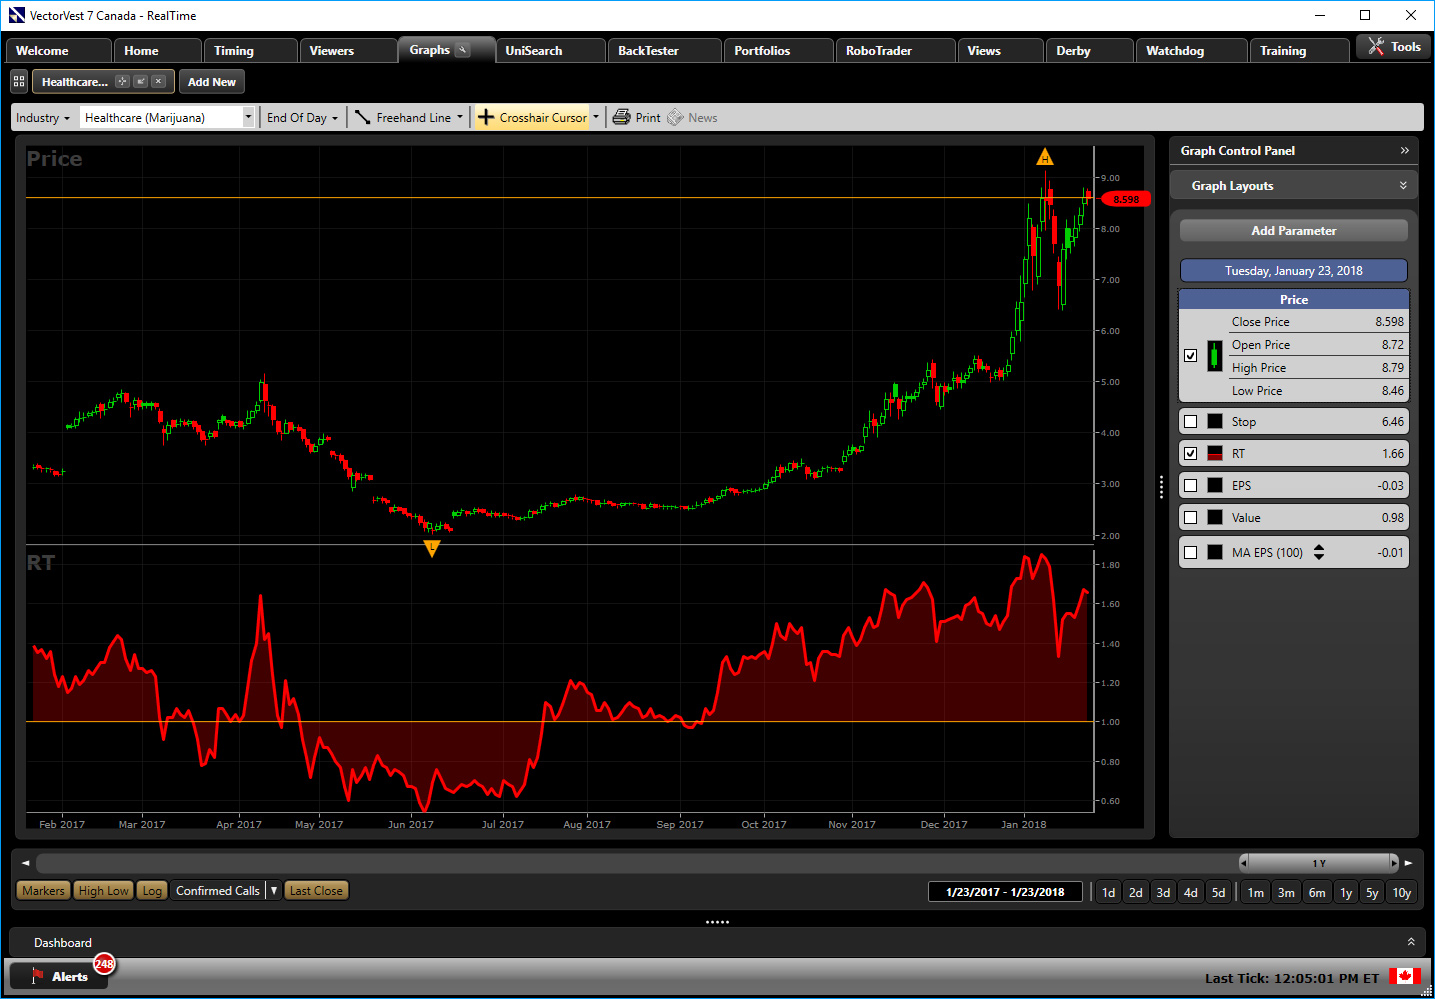Click the date range field 1/23/2017 - 1/23/2018

point(1005,892)
